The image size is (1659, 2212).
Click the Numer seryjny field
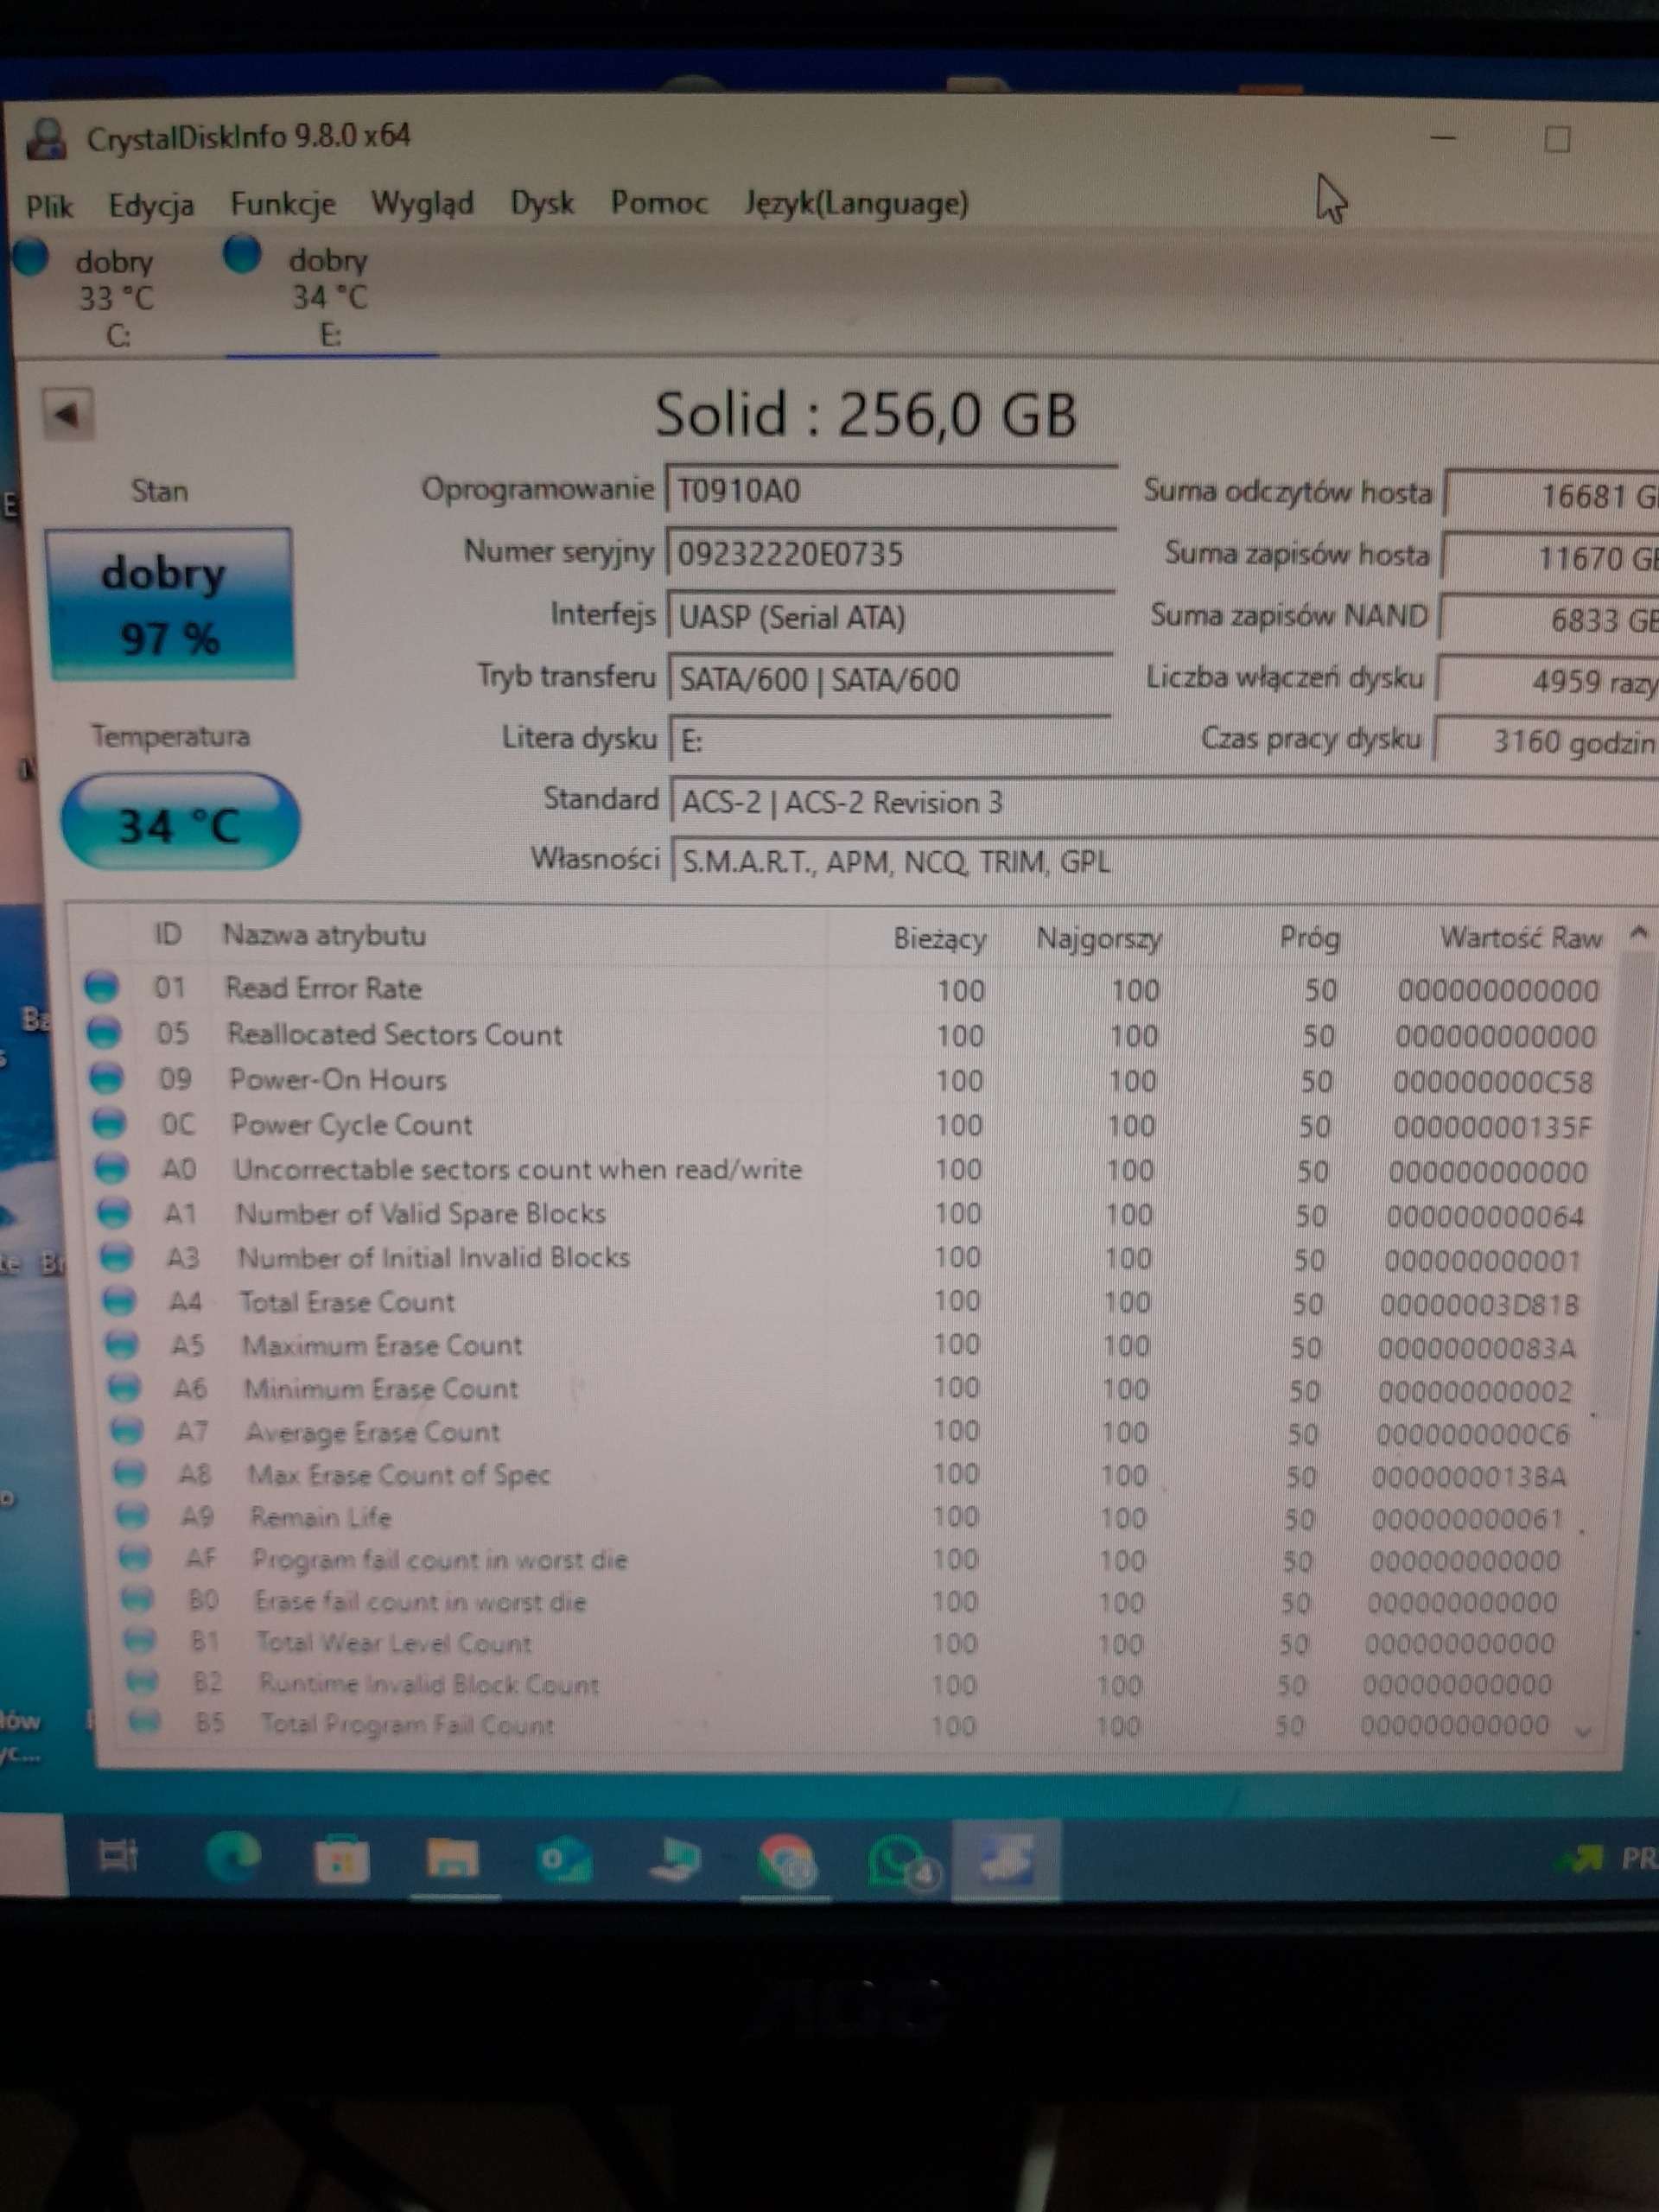click(890, 553)
